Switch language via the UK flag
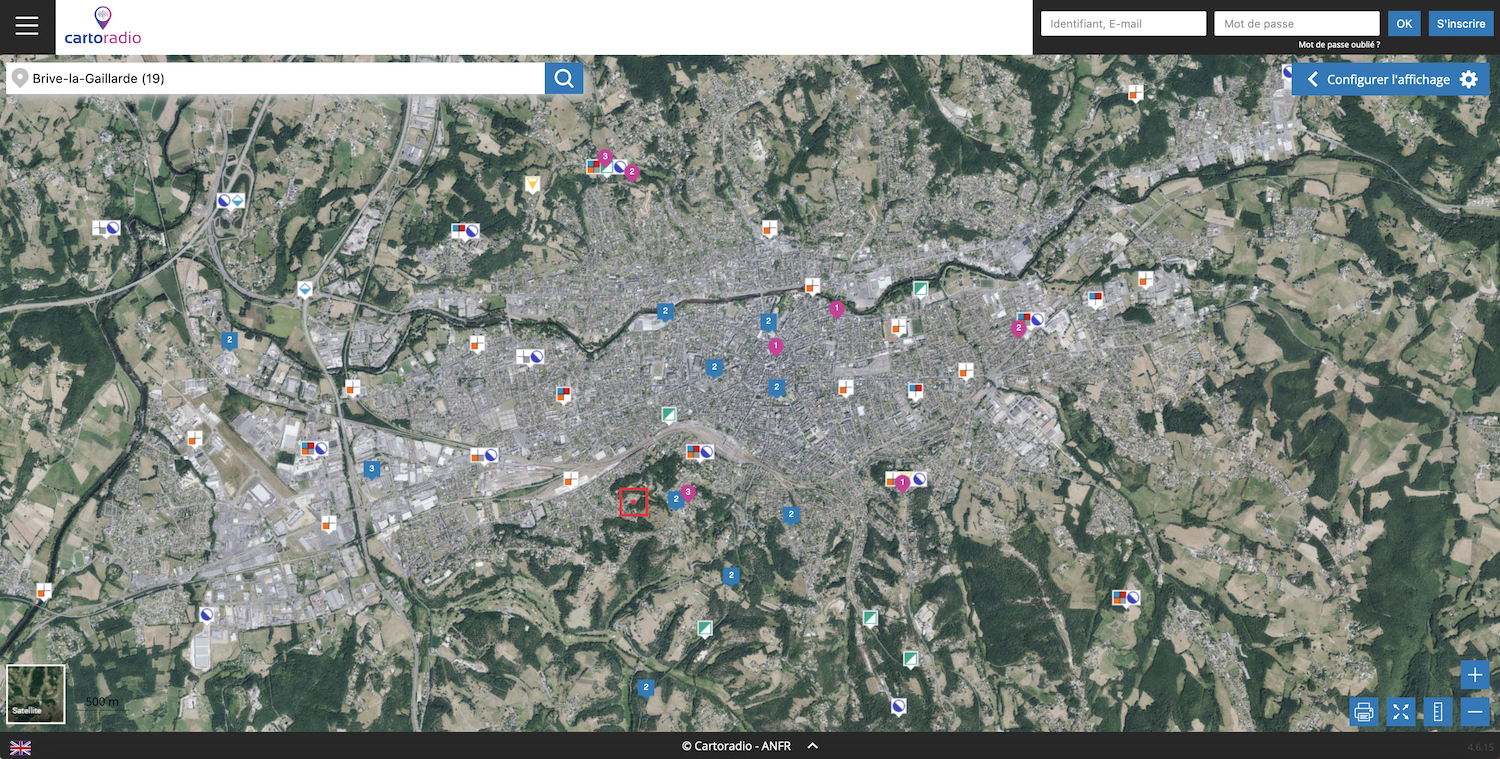This screenshot has height=759, width=1500. [x=20, y=747]
